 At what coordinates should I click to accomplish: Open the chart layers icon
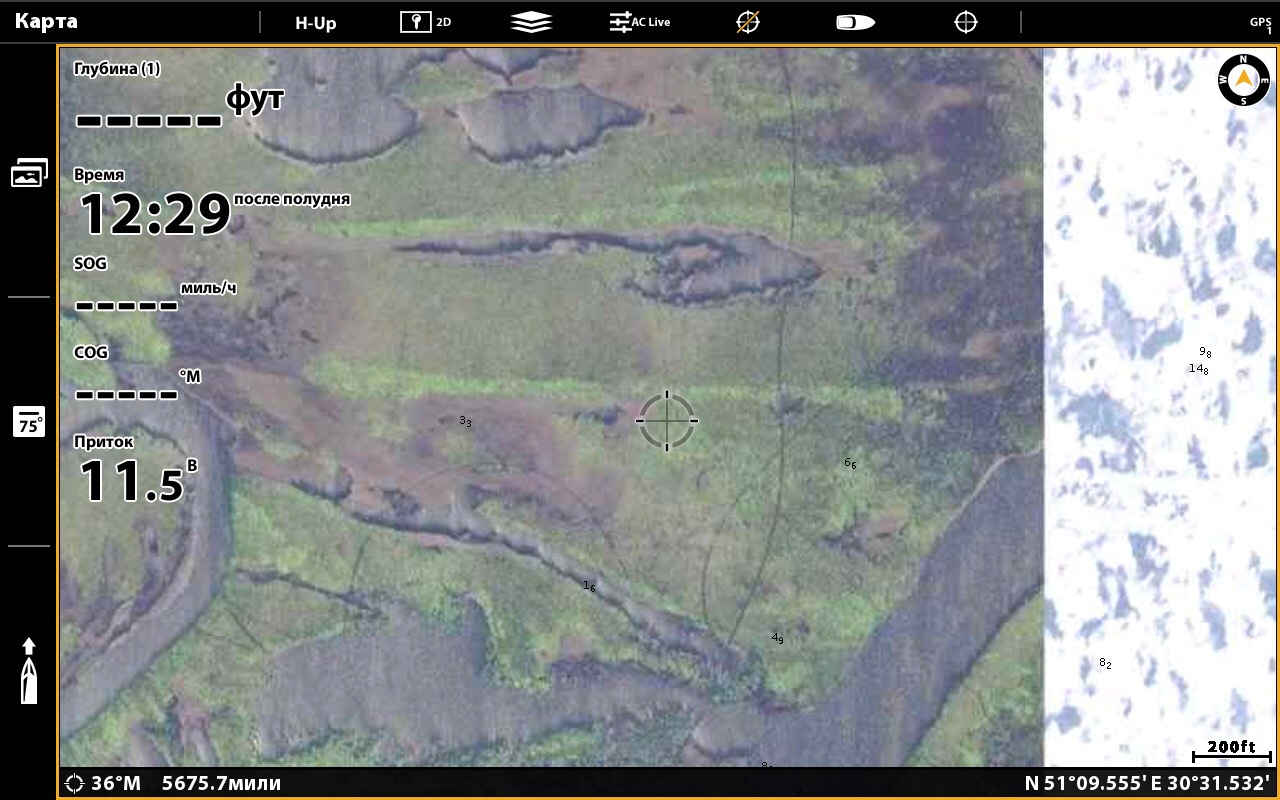(531, 22)
